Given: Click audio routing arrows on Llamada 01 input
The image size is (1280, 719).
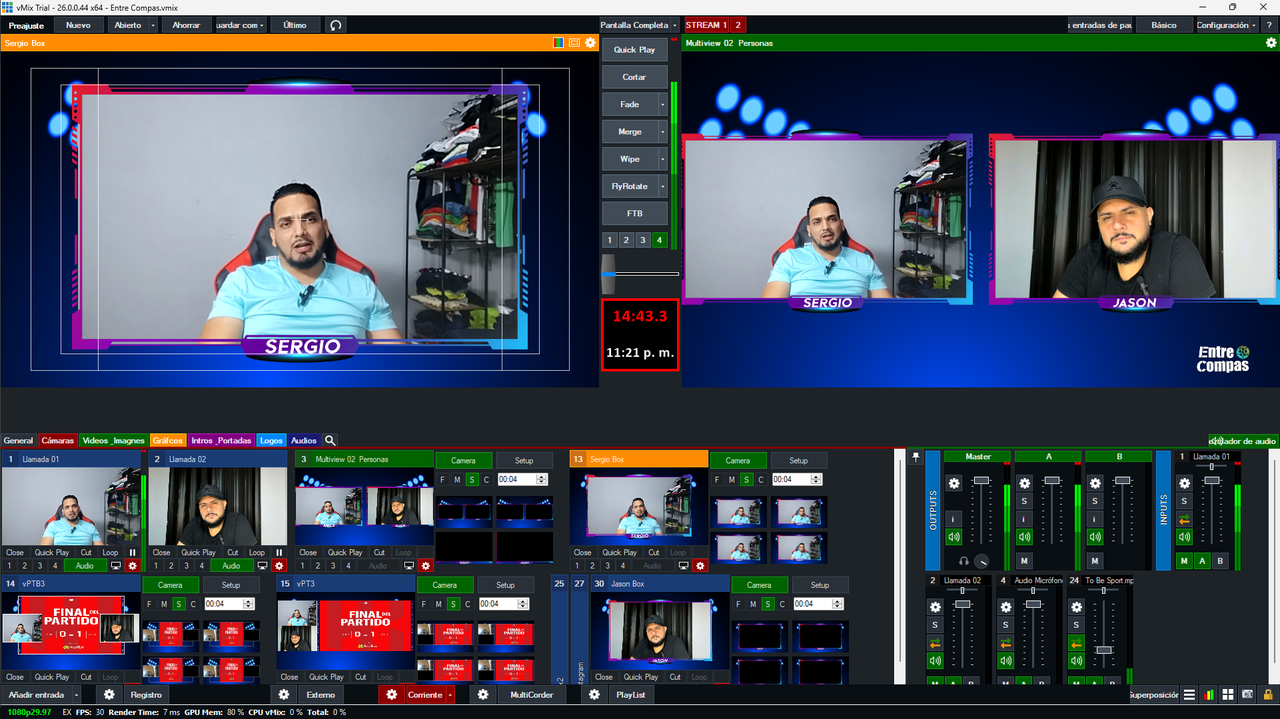Looking at the screenshot, I should tap(1184, 519).
